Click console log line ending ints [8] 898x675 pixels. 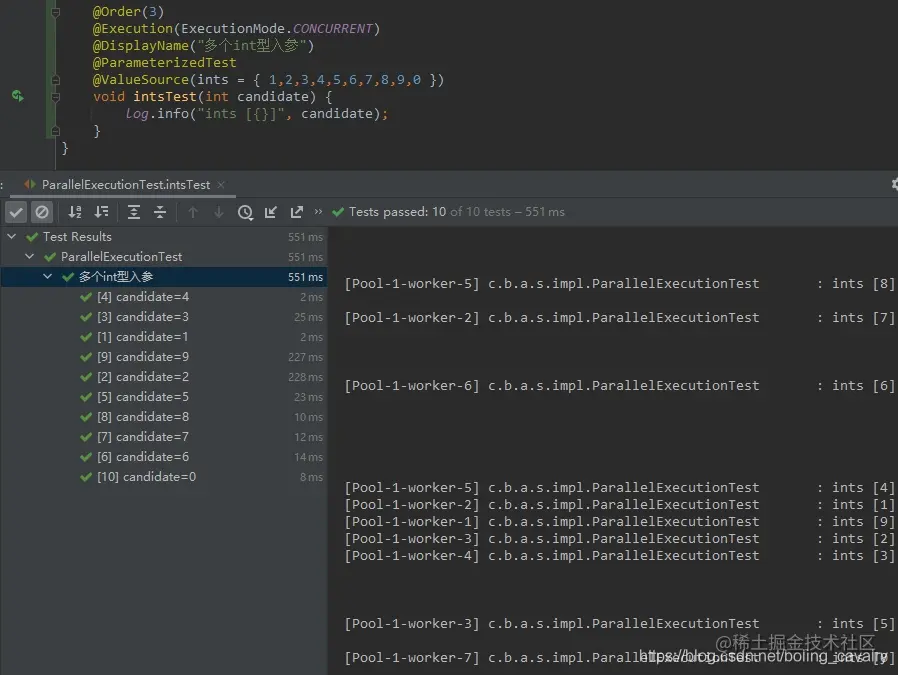619,284
